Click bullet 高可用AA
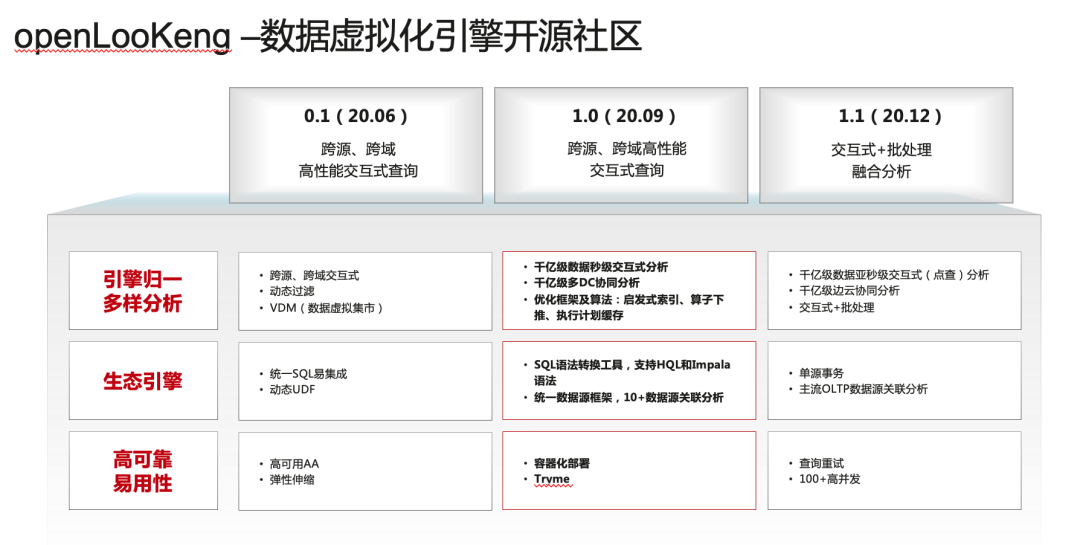The image size is (1080, 545). (294, 464)
